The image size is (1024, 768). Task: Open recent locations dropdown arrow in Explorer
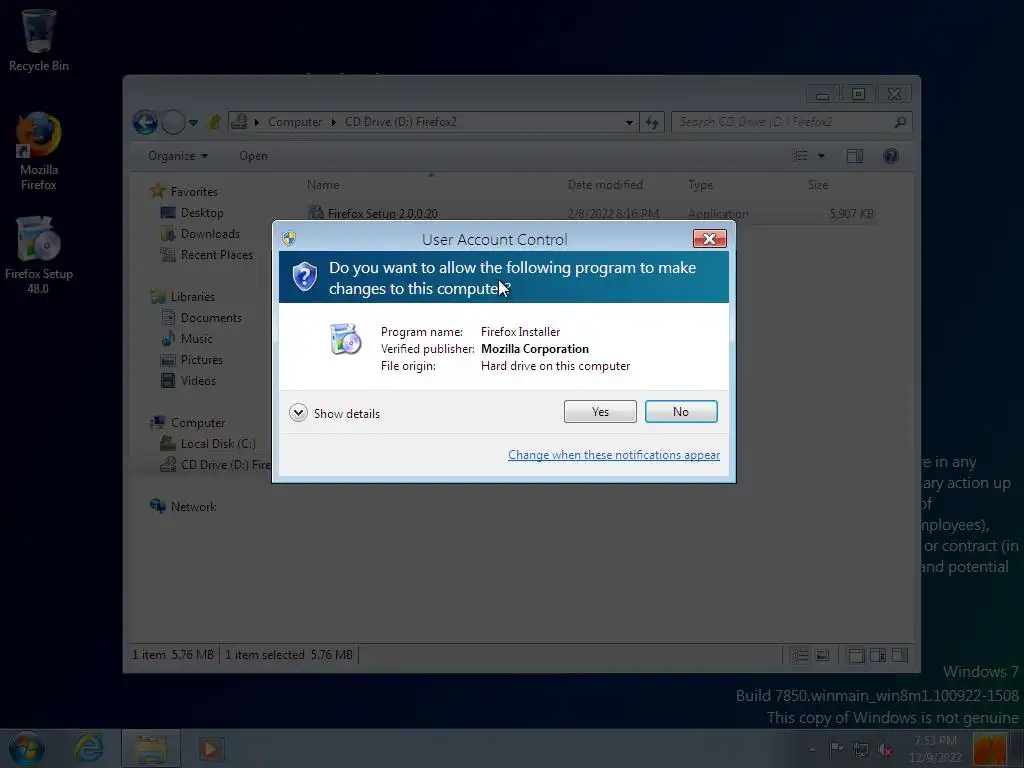[193, 122]
